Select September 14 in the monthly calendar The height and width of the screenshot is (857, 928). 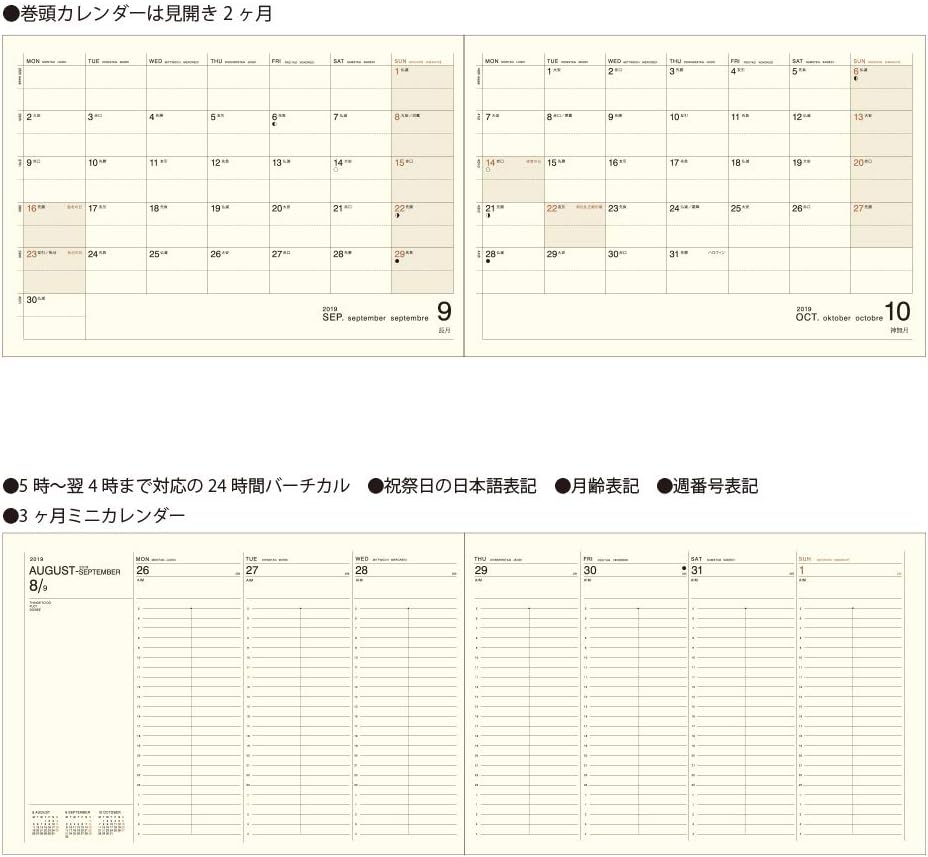[x=360, y=179]
